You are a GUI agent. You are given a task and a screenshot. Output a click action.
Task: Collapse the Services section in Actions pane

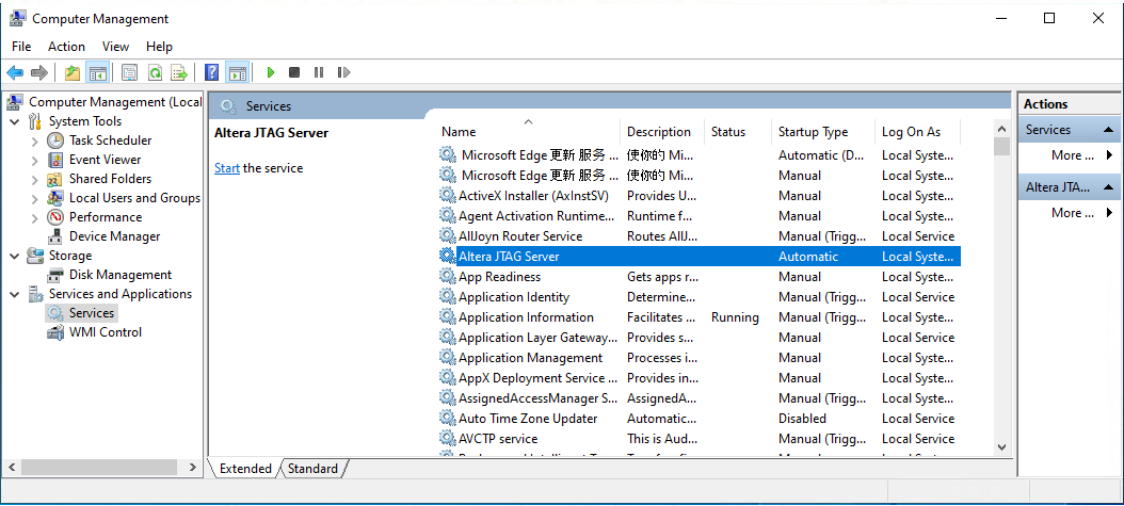(x=1108, y=130)
